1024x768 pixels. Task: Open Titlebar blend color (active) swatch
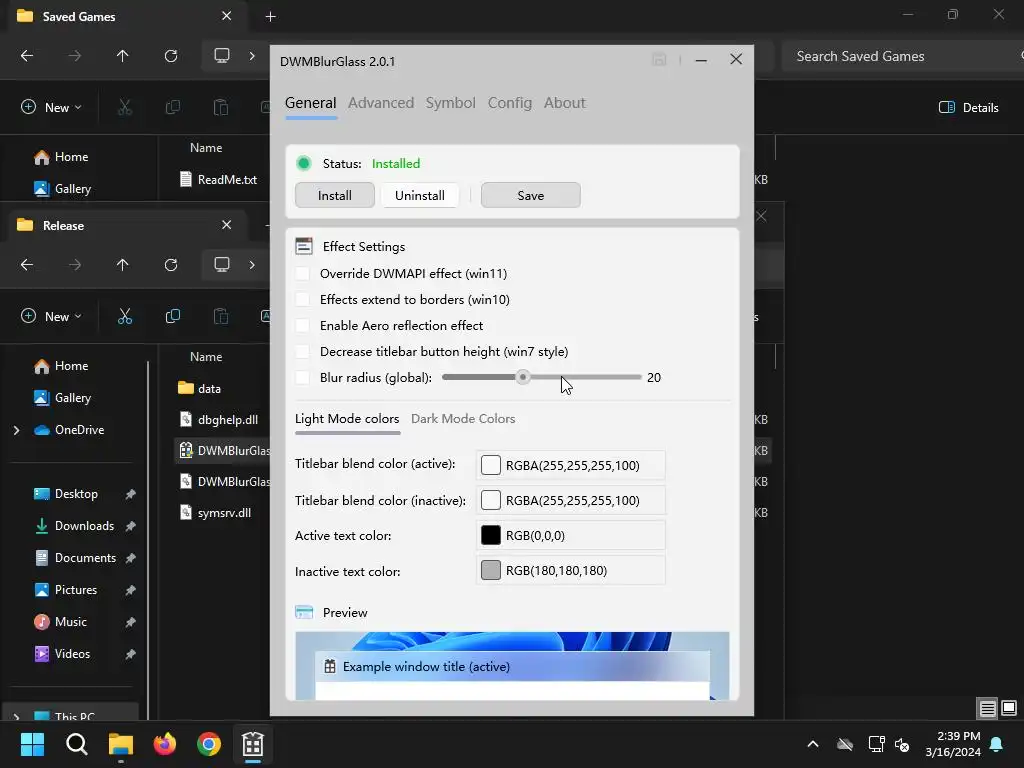tap(490, 465)
